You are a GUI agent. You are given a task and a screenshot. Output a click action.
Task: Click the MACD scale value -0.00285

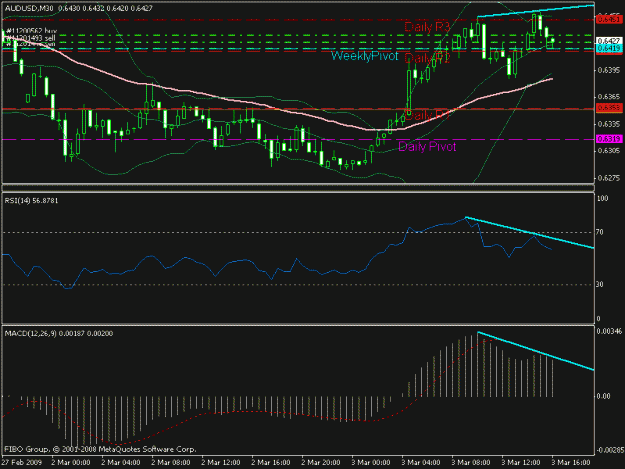[x=609, y=450]
